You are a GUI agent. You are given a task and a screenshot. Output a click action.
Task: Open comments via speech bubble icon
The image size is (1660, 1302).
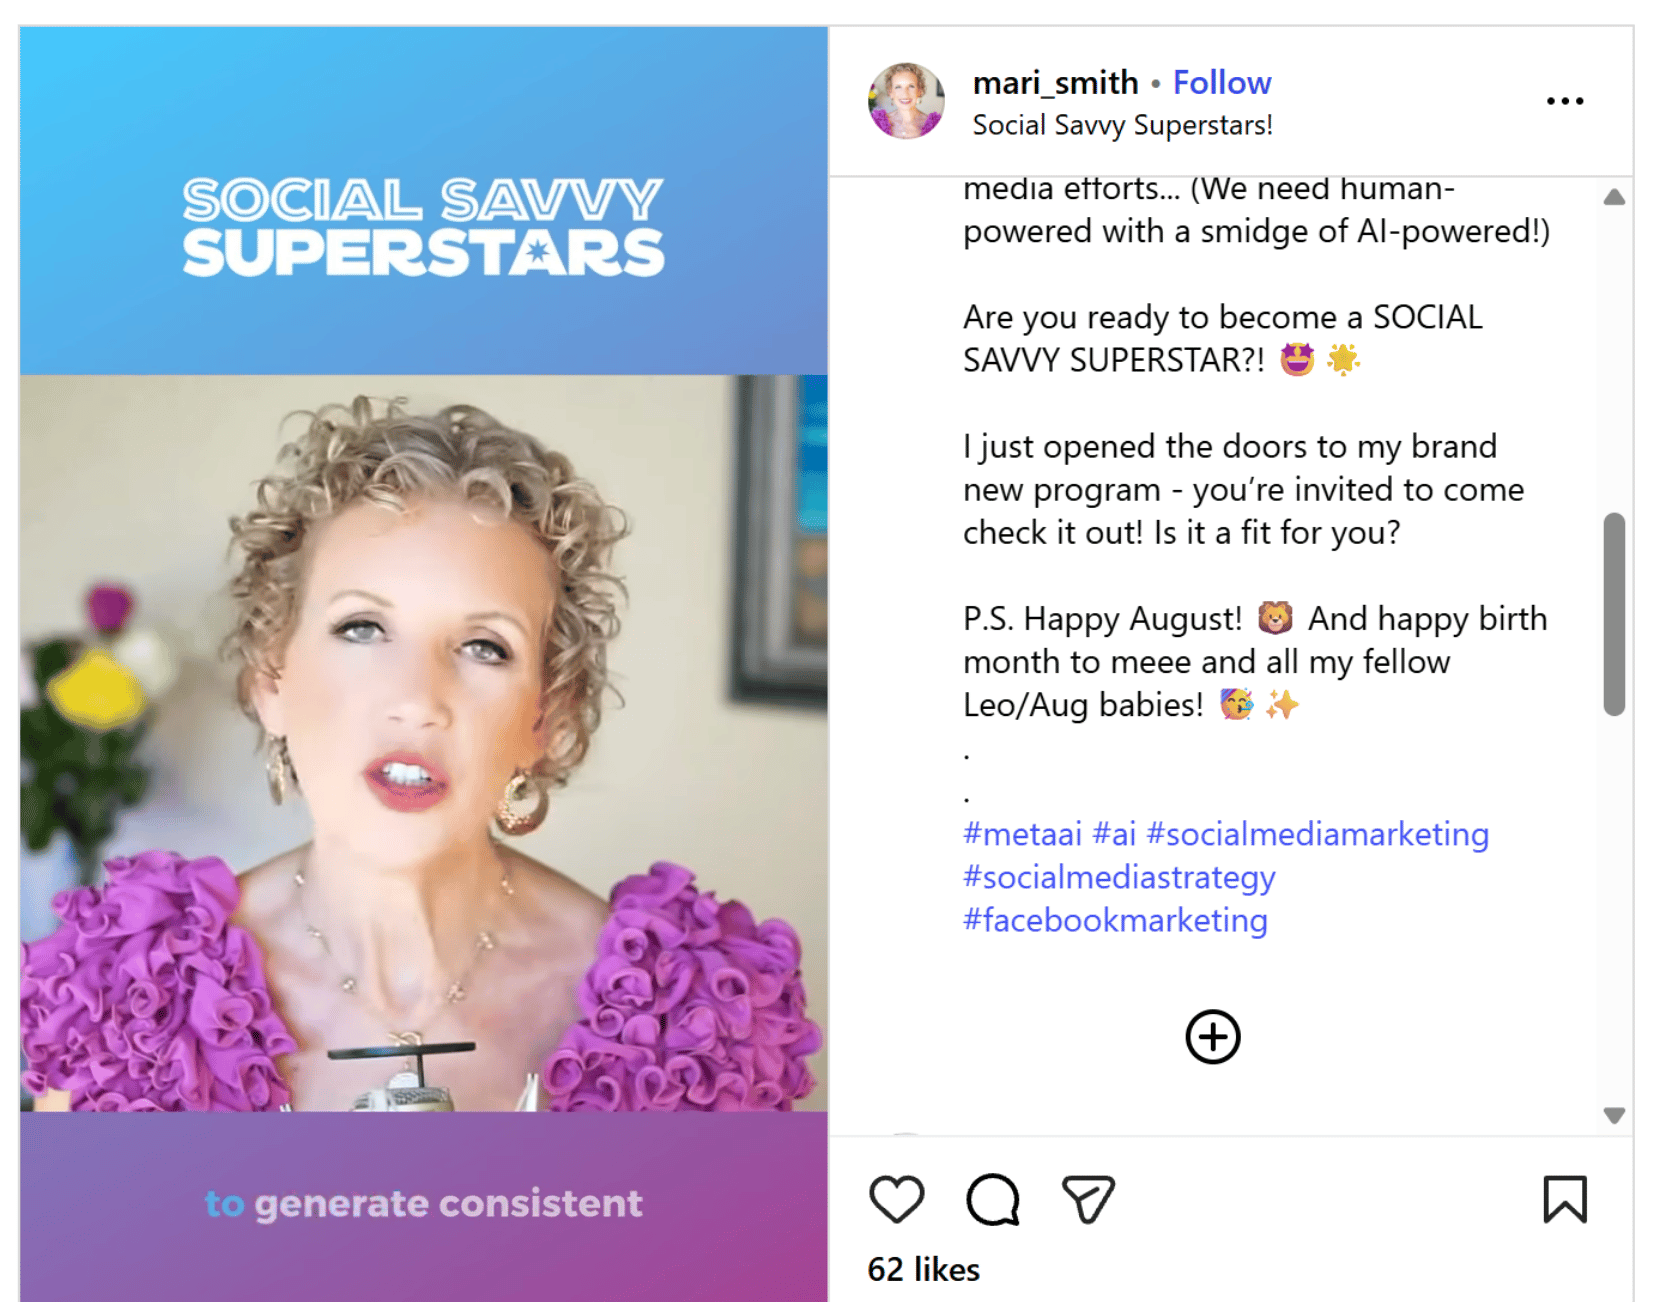[992, 1199]
